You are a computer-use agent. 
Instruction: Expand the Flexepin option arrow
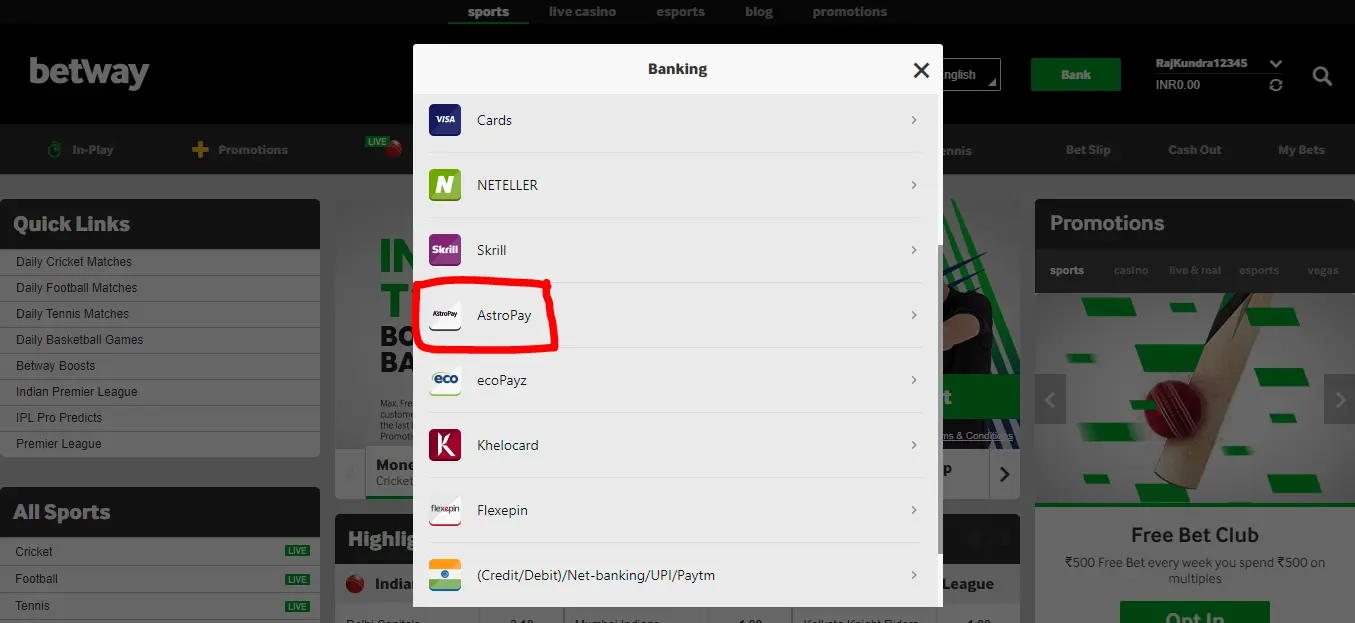(x=914, y=510)
